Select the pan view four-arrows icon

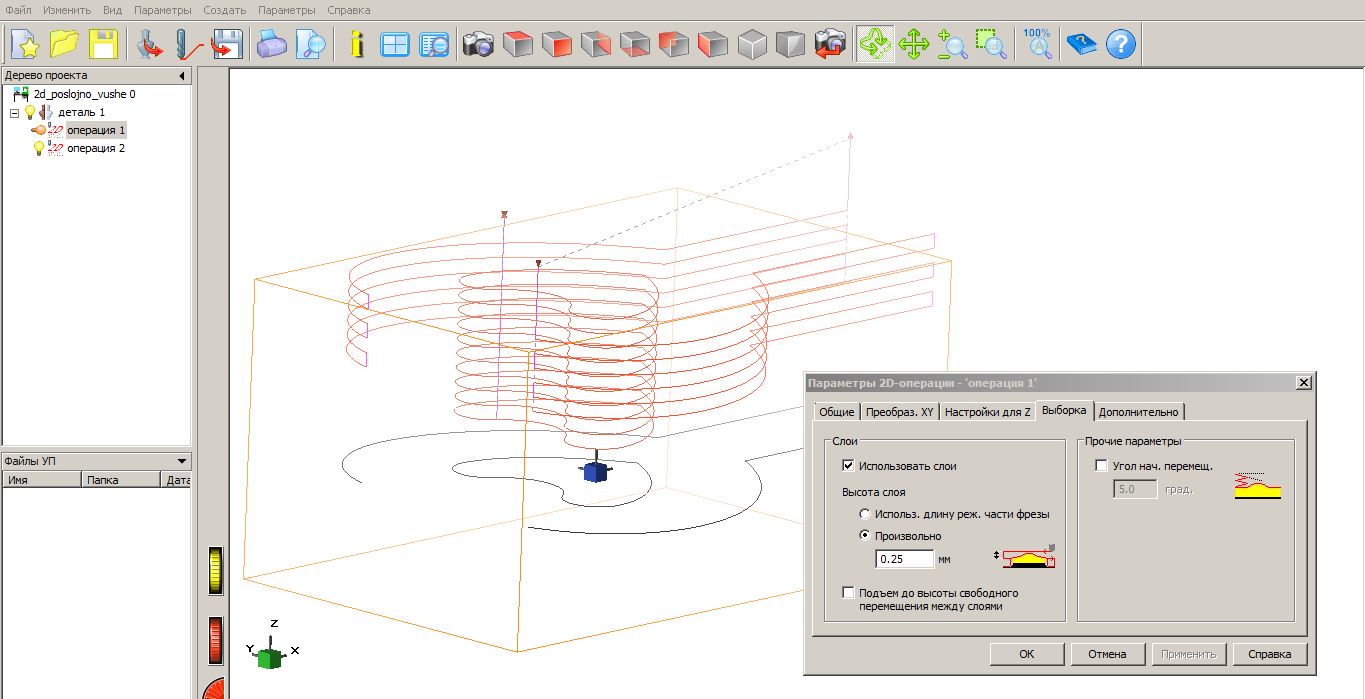click(914, 44)
